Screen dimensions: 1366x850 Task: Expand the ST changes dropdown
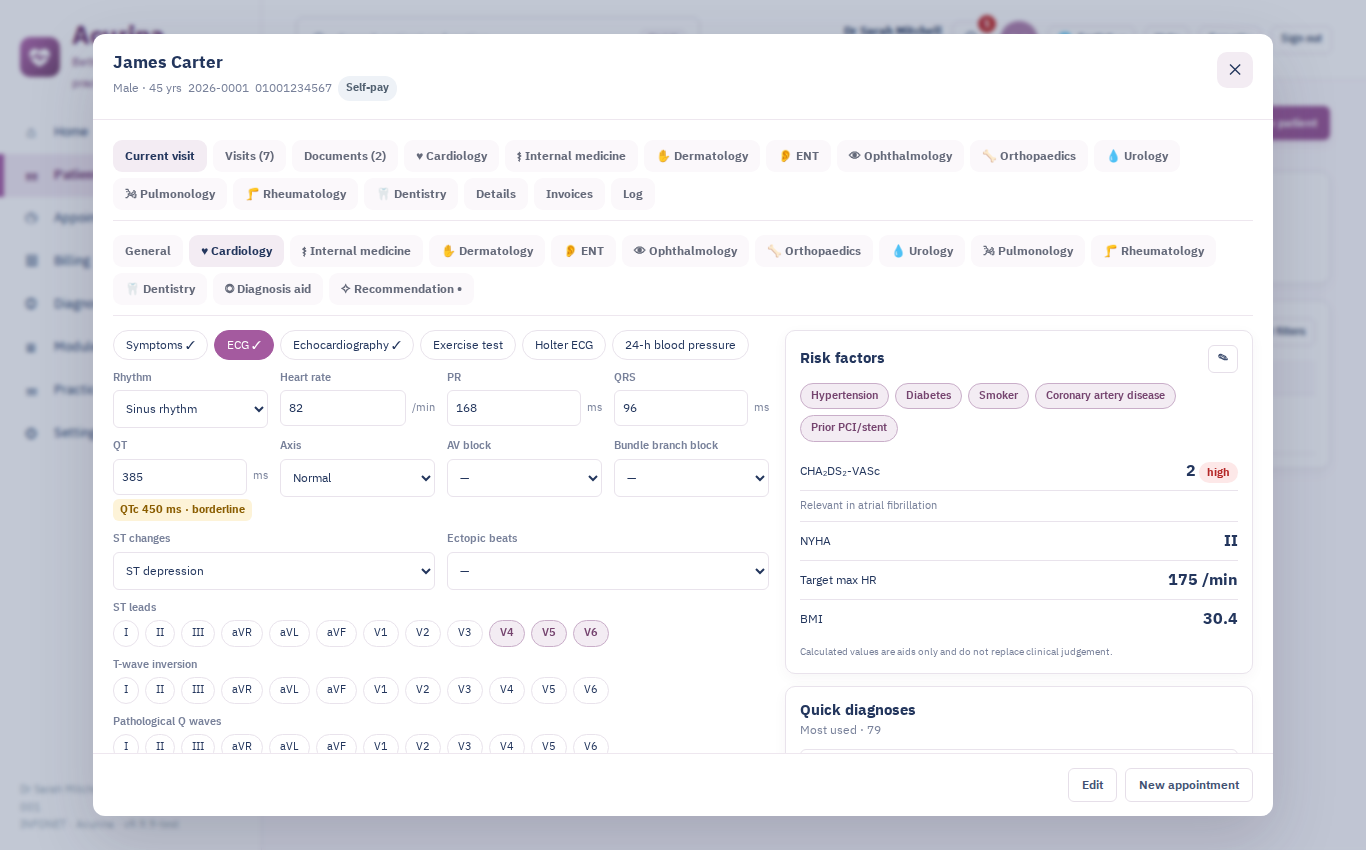coord(274,571)
